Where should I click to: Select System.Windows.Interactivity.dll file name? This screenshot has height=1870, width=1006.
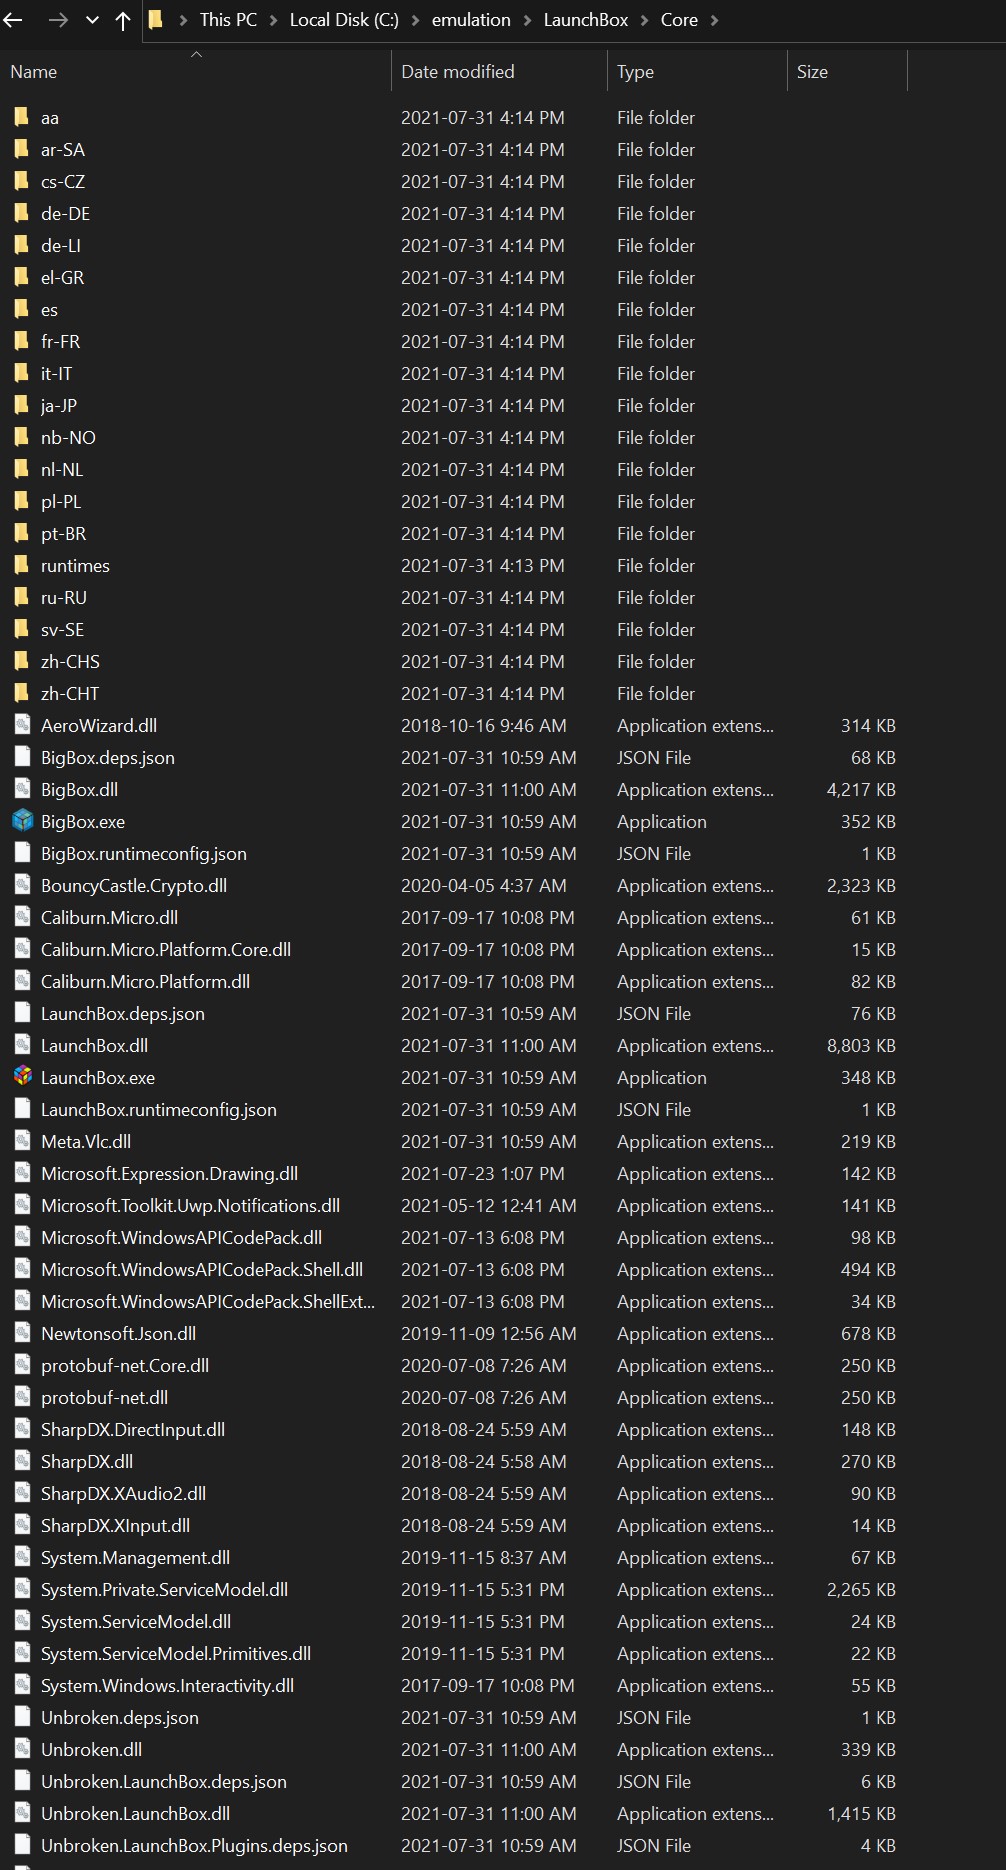pyautogui.click(x=167, y=1686)
